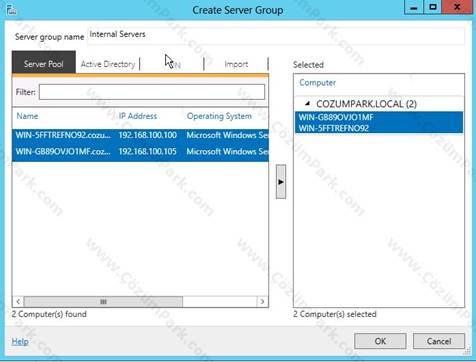Open the Import tab
Image resolution: width=476 pixels, height=362 pixels.
click(236, 64)
